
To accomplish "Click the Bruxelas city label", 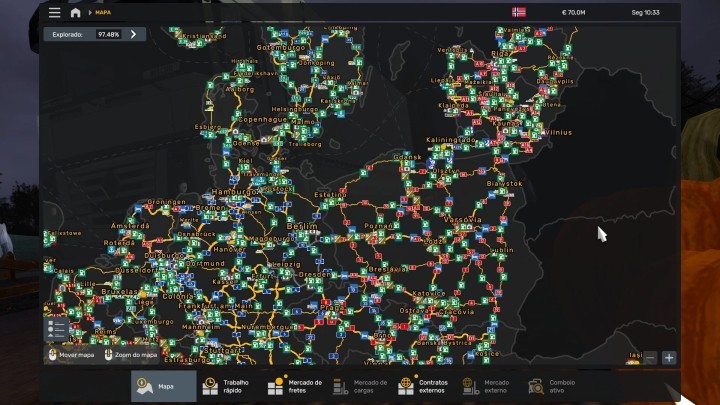I will [x=119, y=292].
